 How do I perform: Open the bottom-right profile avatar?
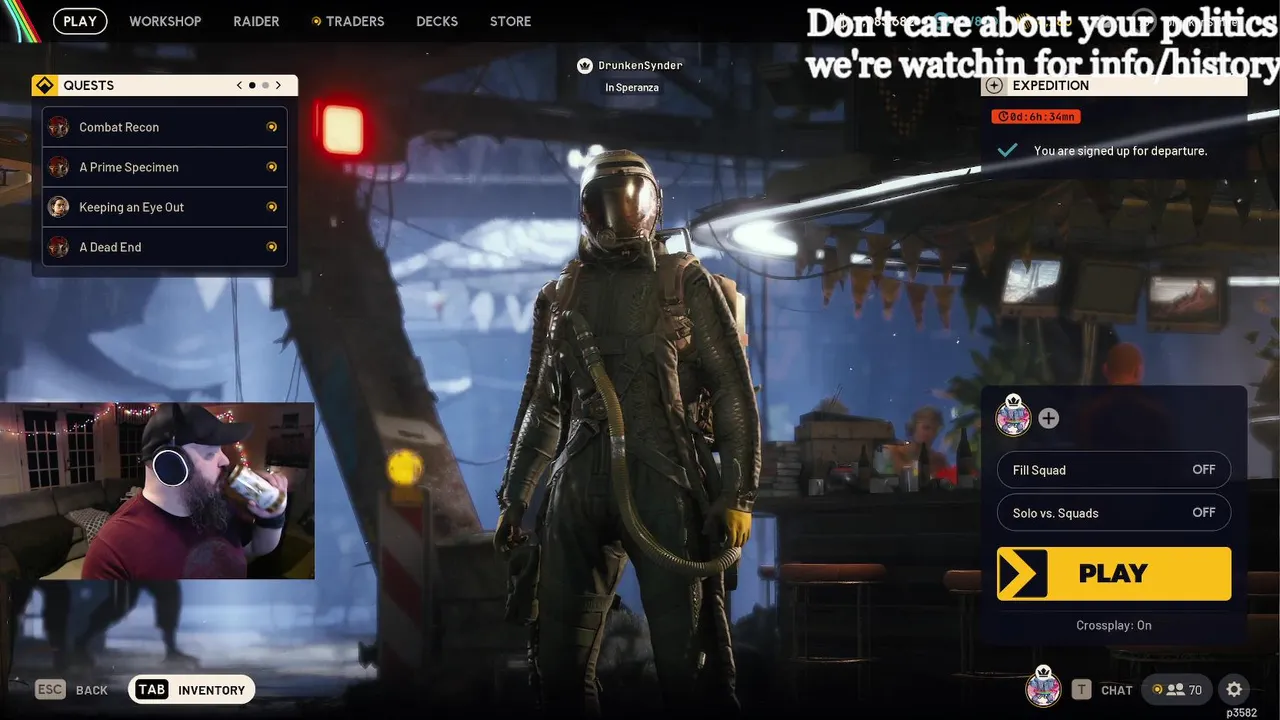tap(1043, 686)
